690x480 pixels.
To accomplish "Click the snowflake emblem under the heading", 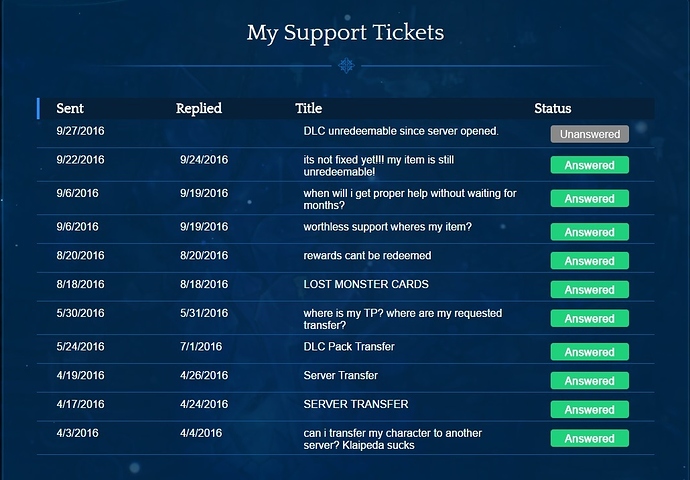I will [346, 66].
